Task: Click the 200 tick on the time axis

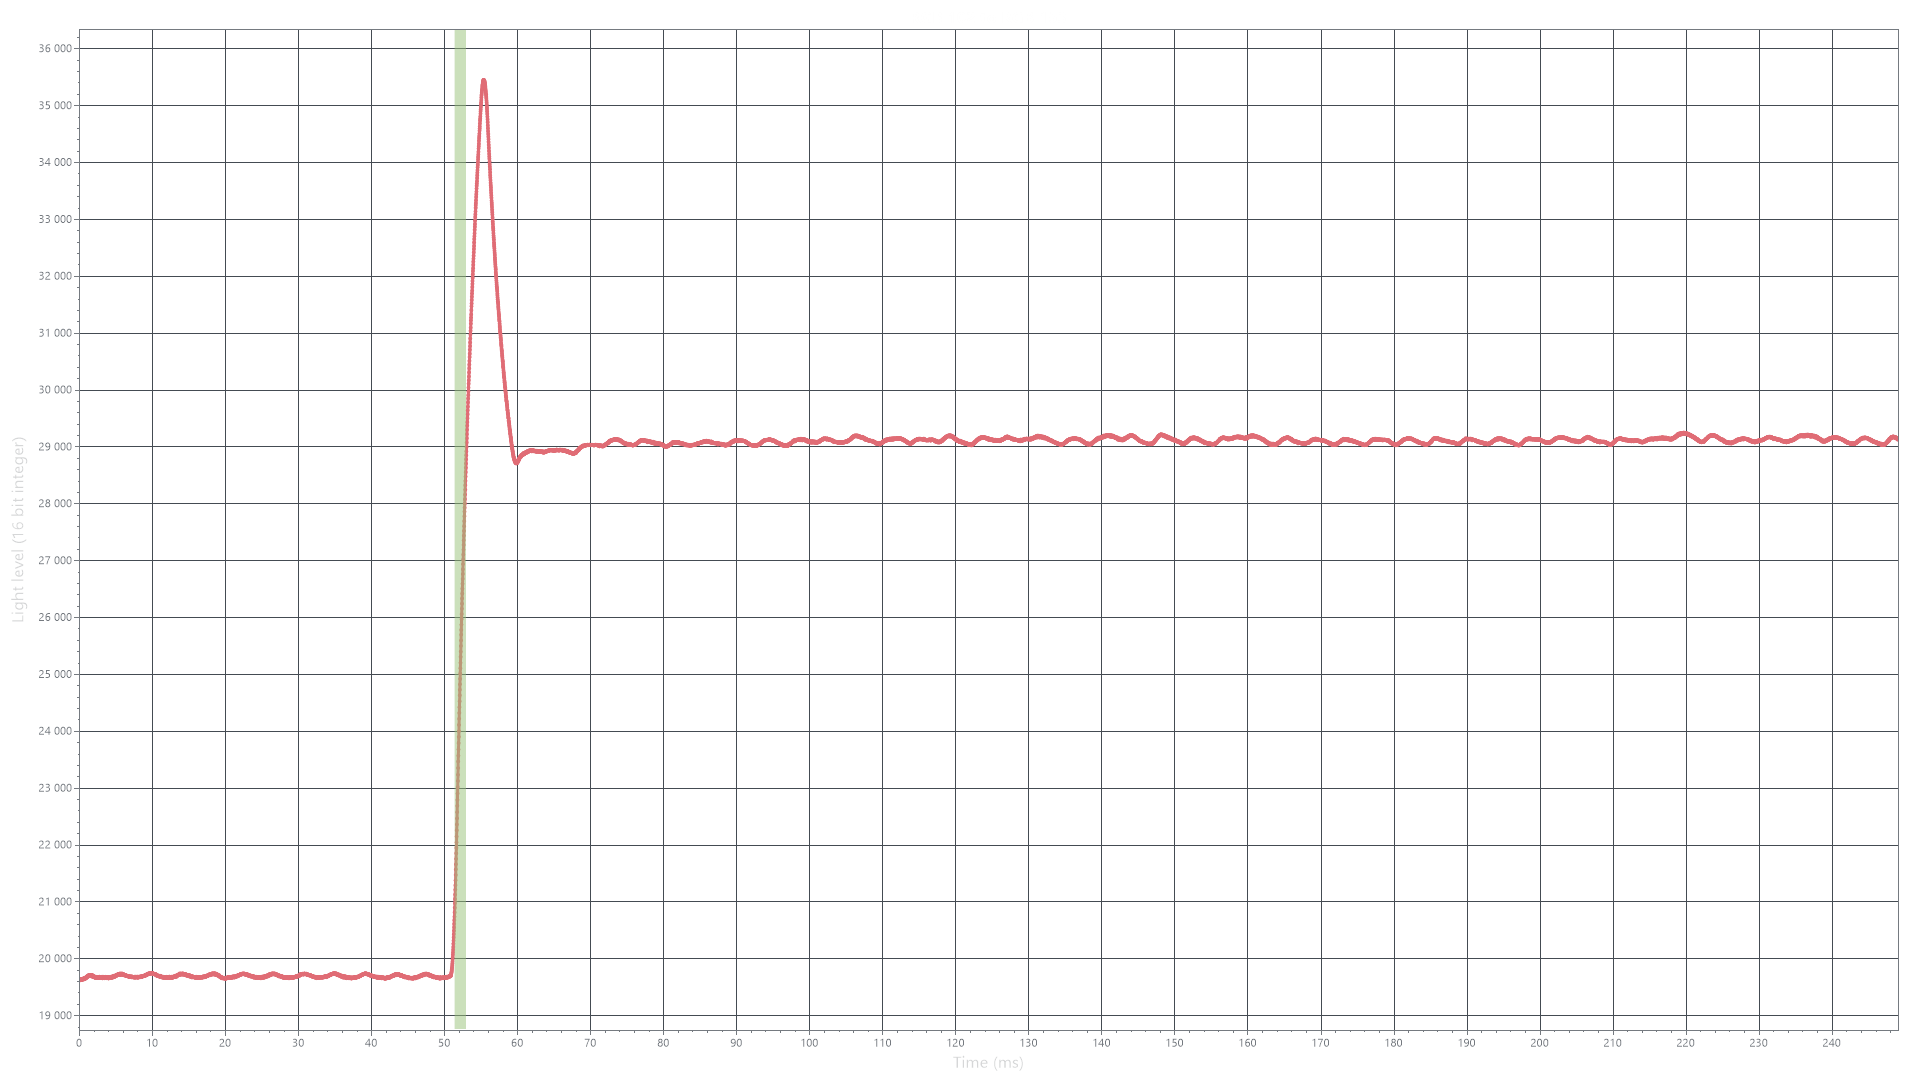Action: tap(1539, 1043)
